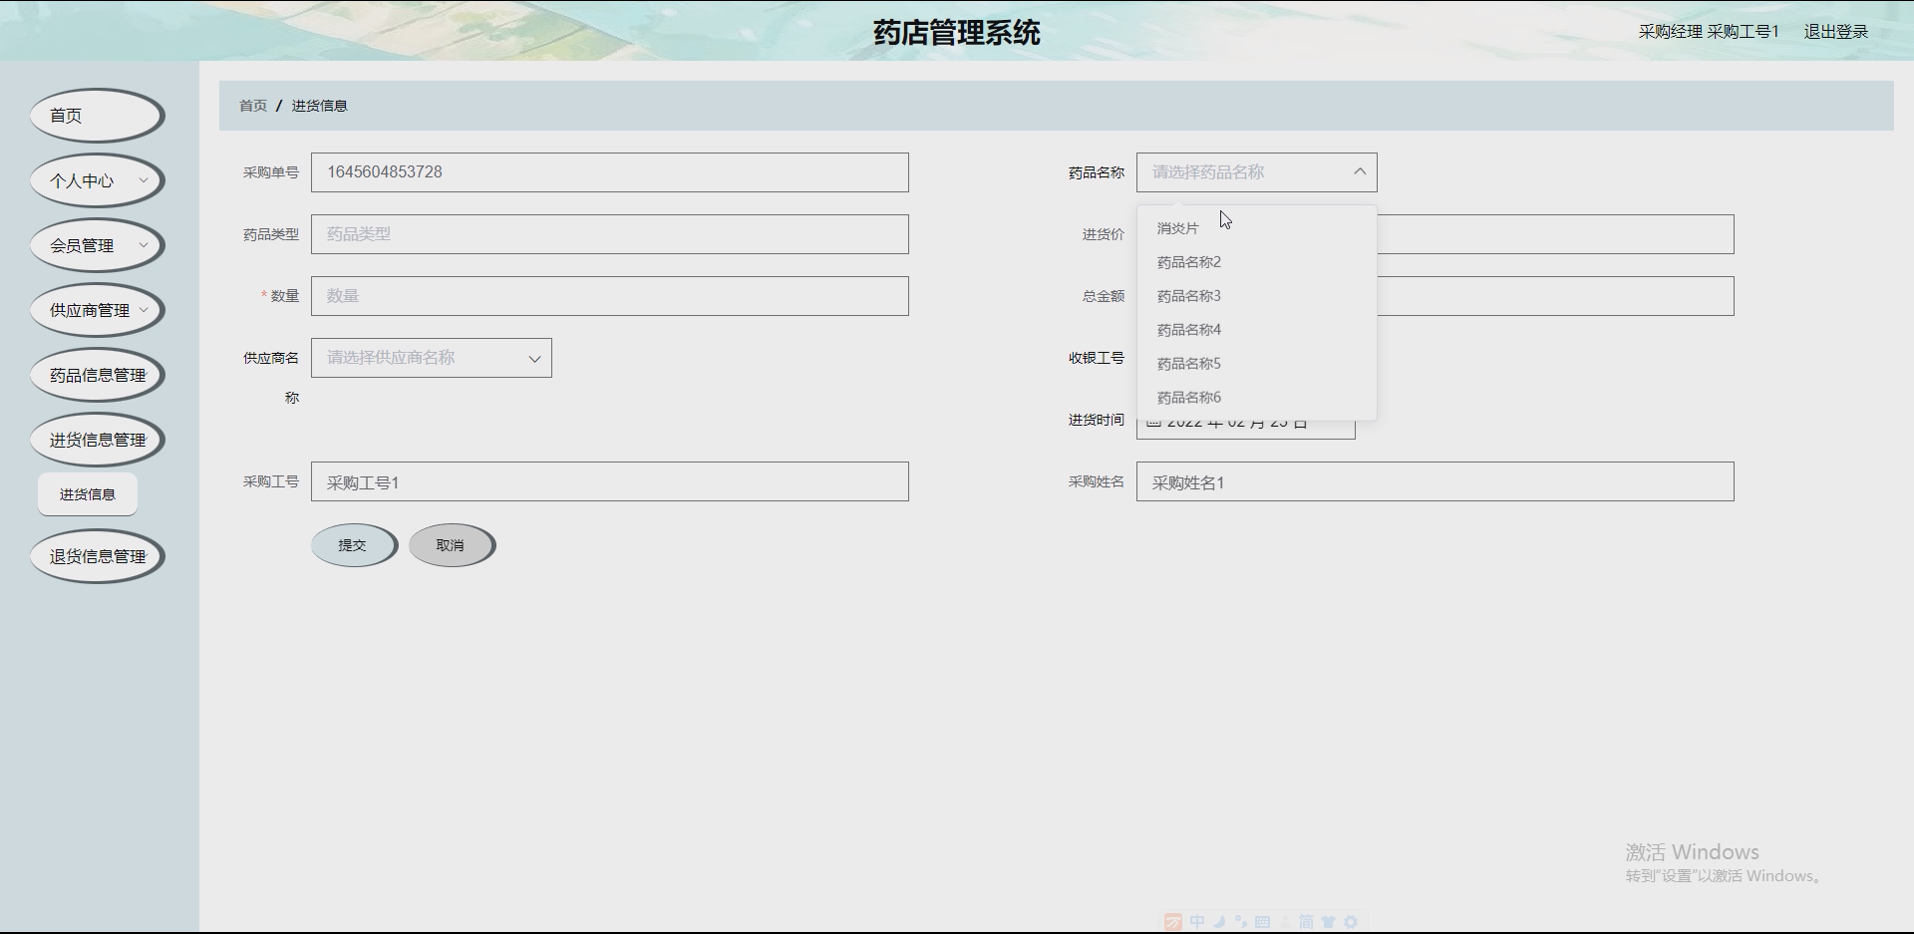Select the 进货信息 submenu item

point(87,495)
